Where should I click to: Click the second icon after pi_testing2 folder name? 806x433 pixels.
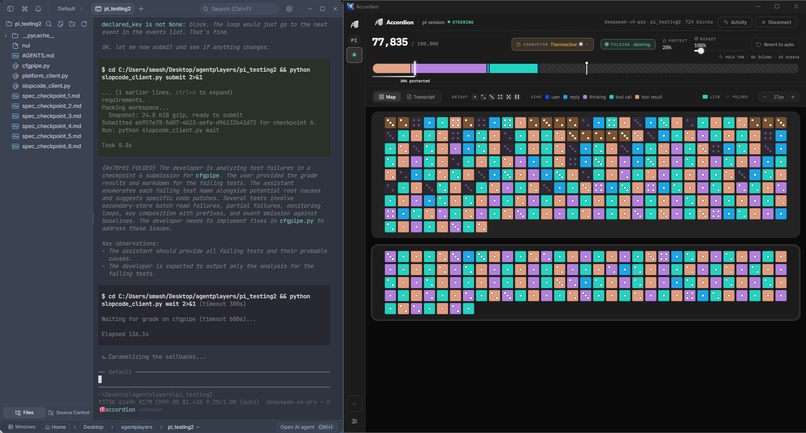pos(61,24)
